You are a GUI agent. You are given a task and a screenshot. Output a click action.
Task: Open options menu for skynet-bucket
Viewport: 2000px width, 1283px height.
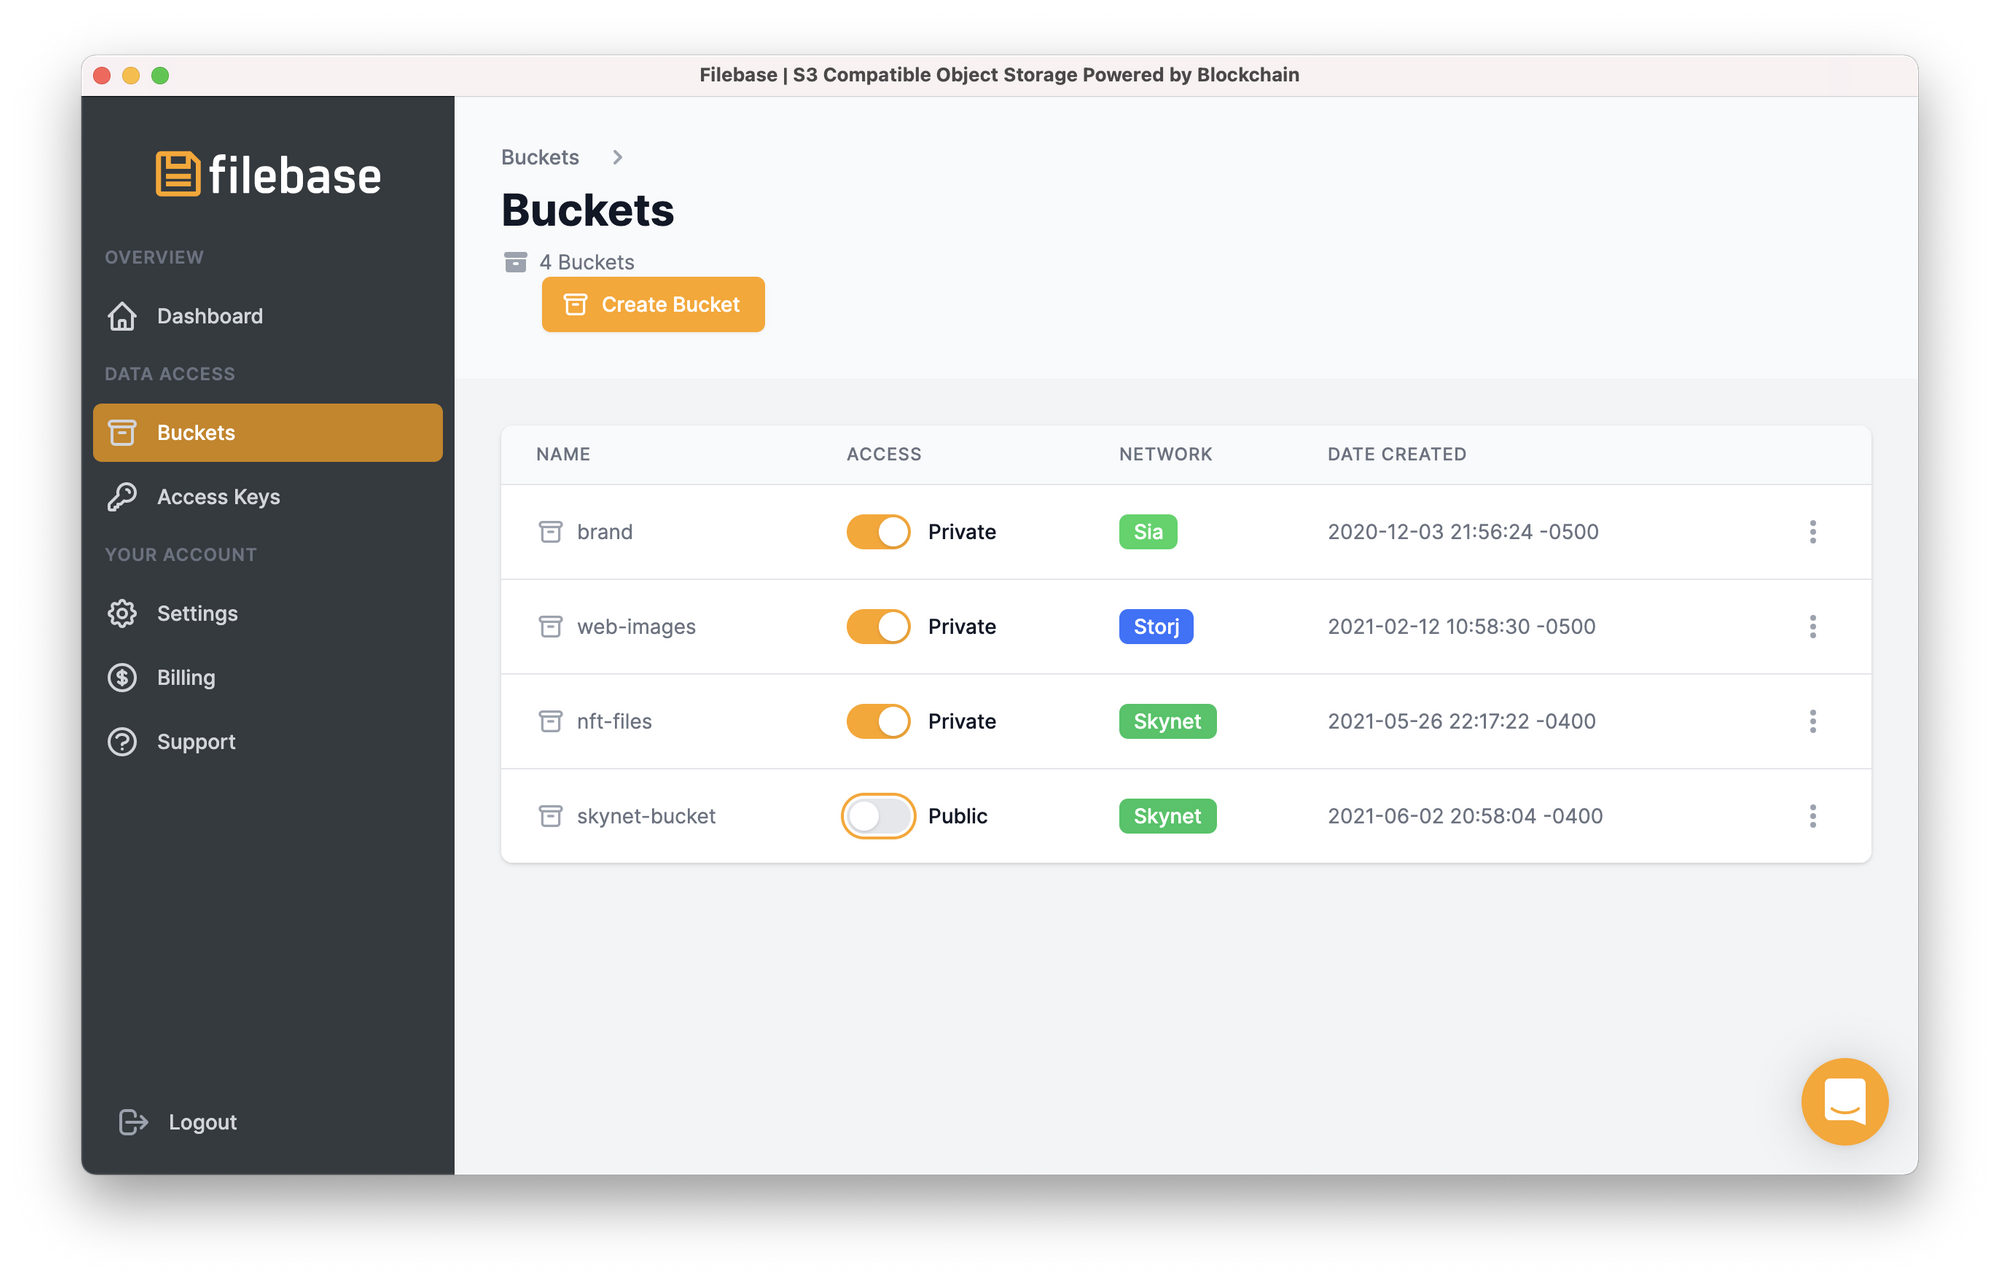tap(1812, 816)
